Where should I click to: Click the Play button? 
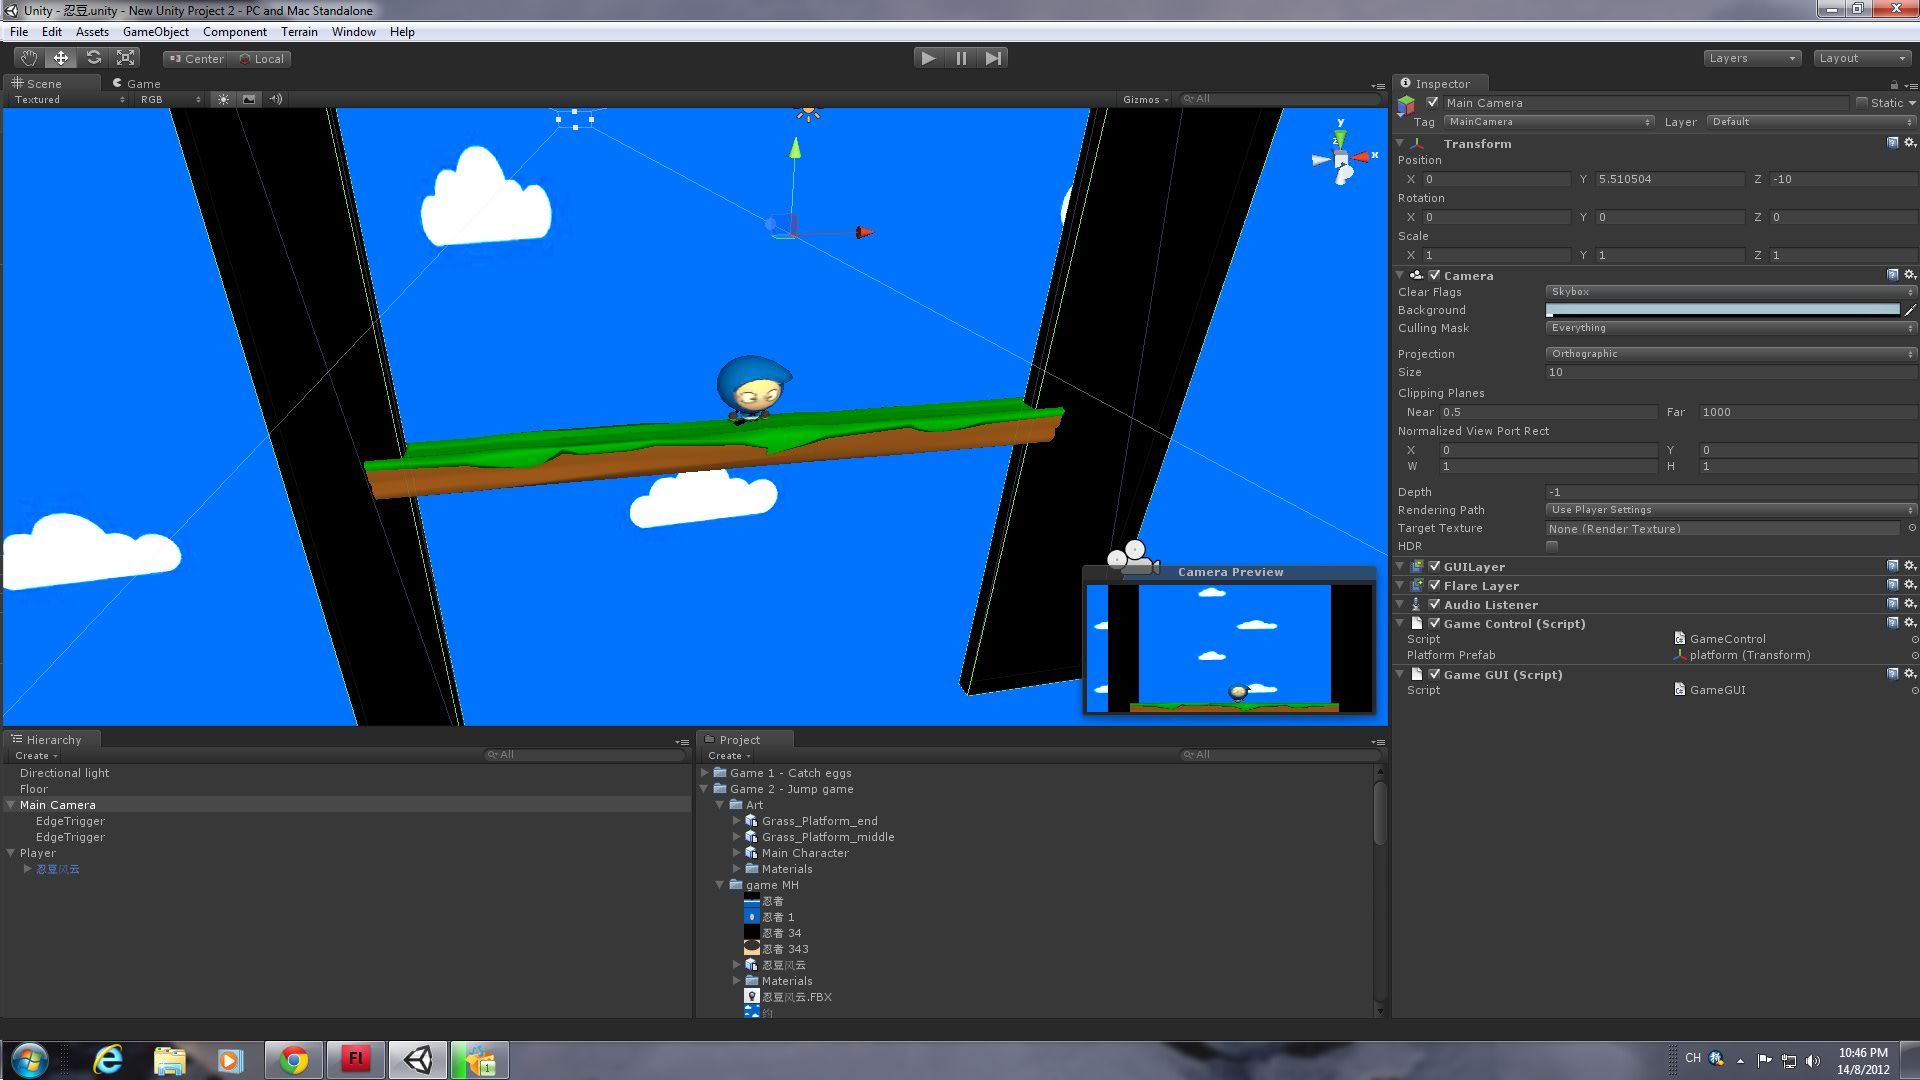coord(928,58)
